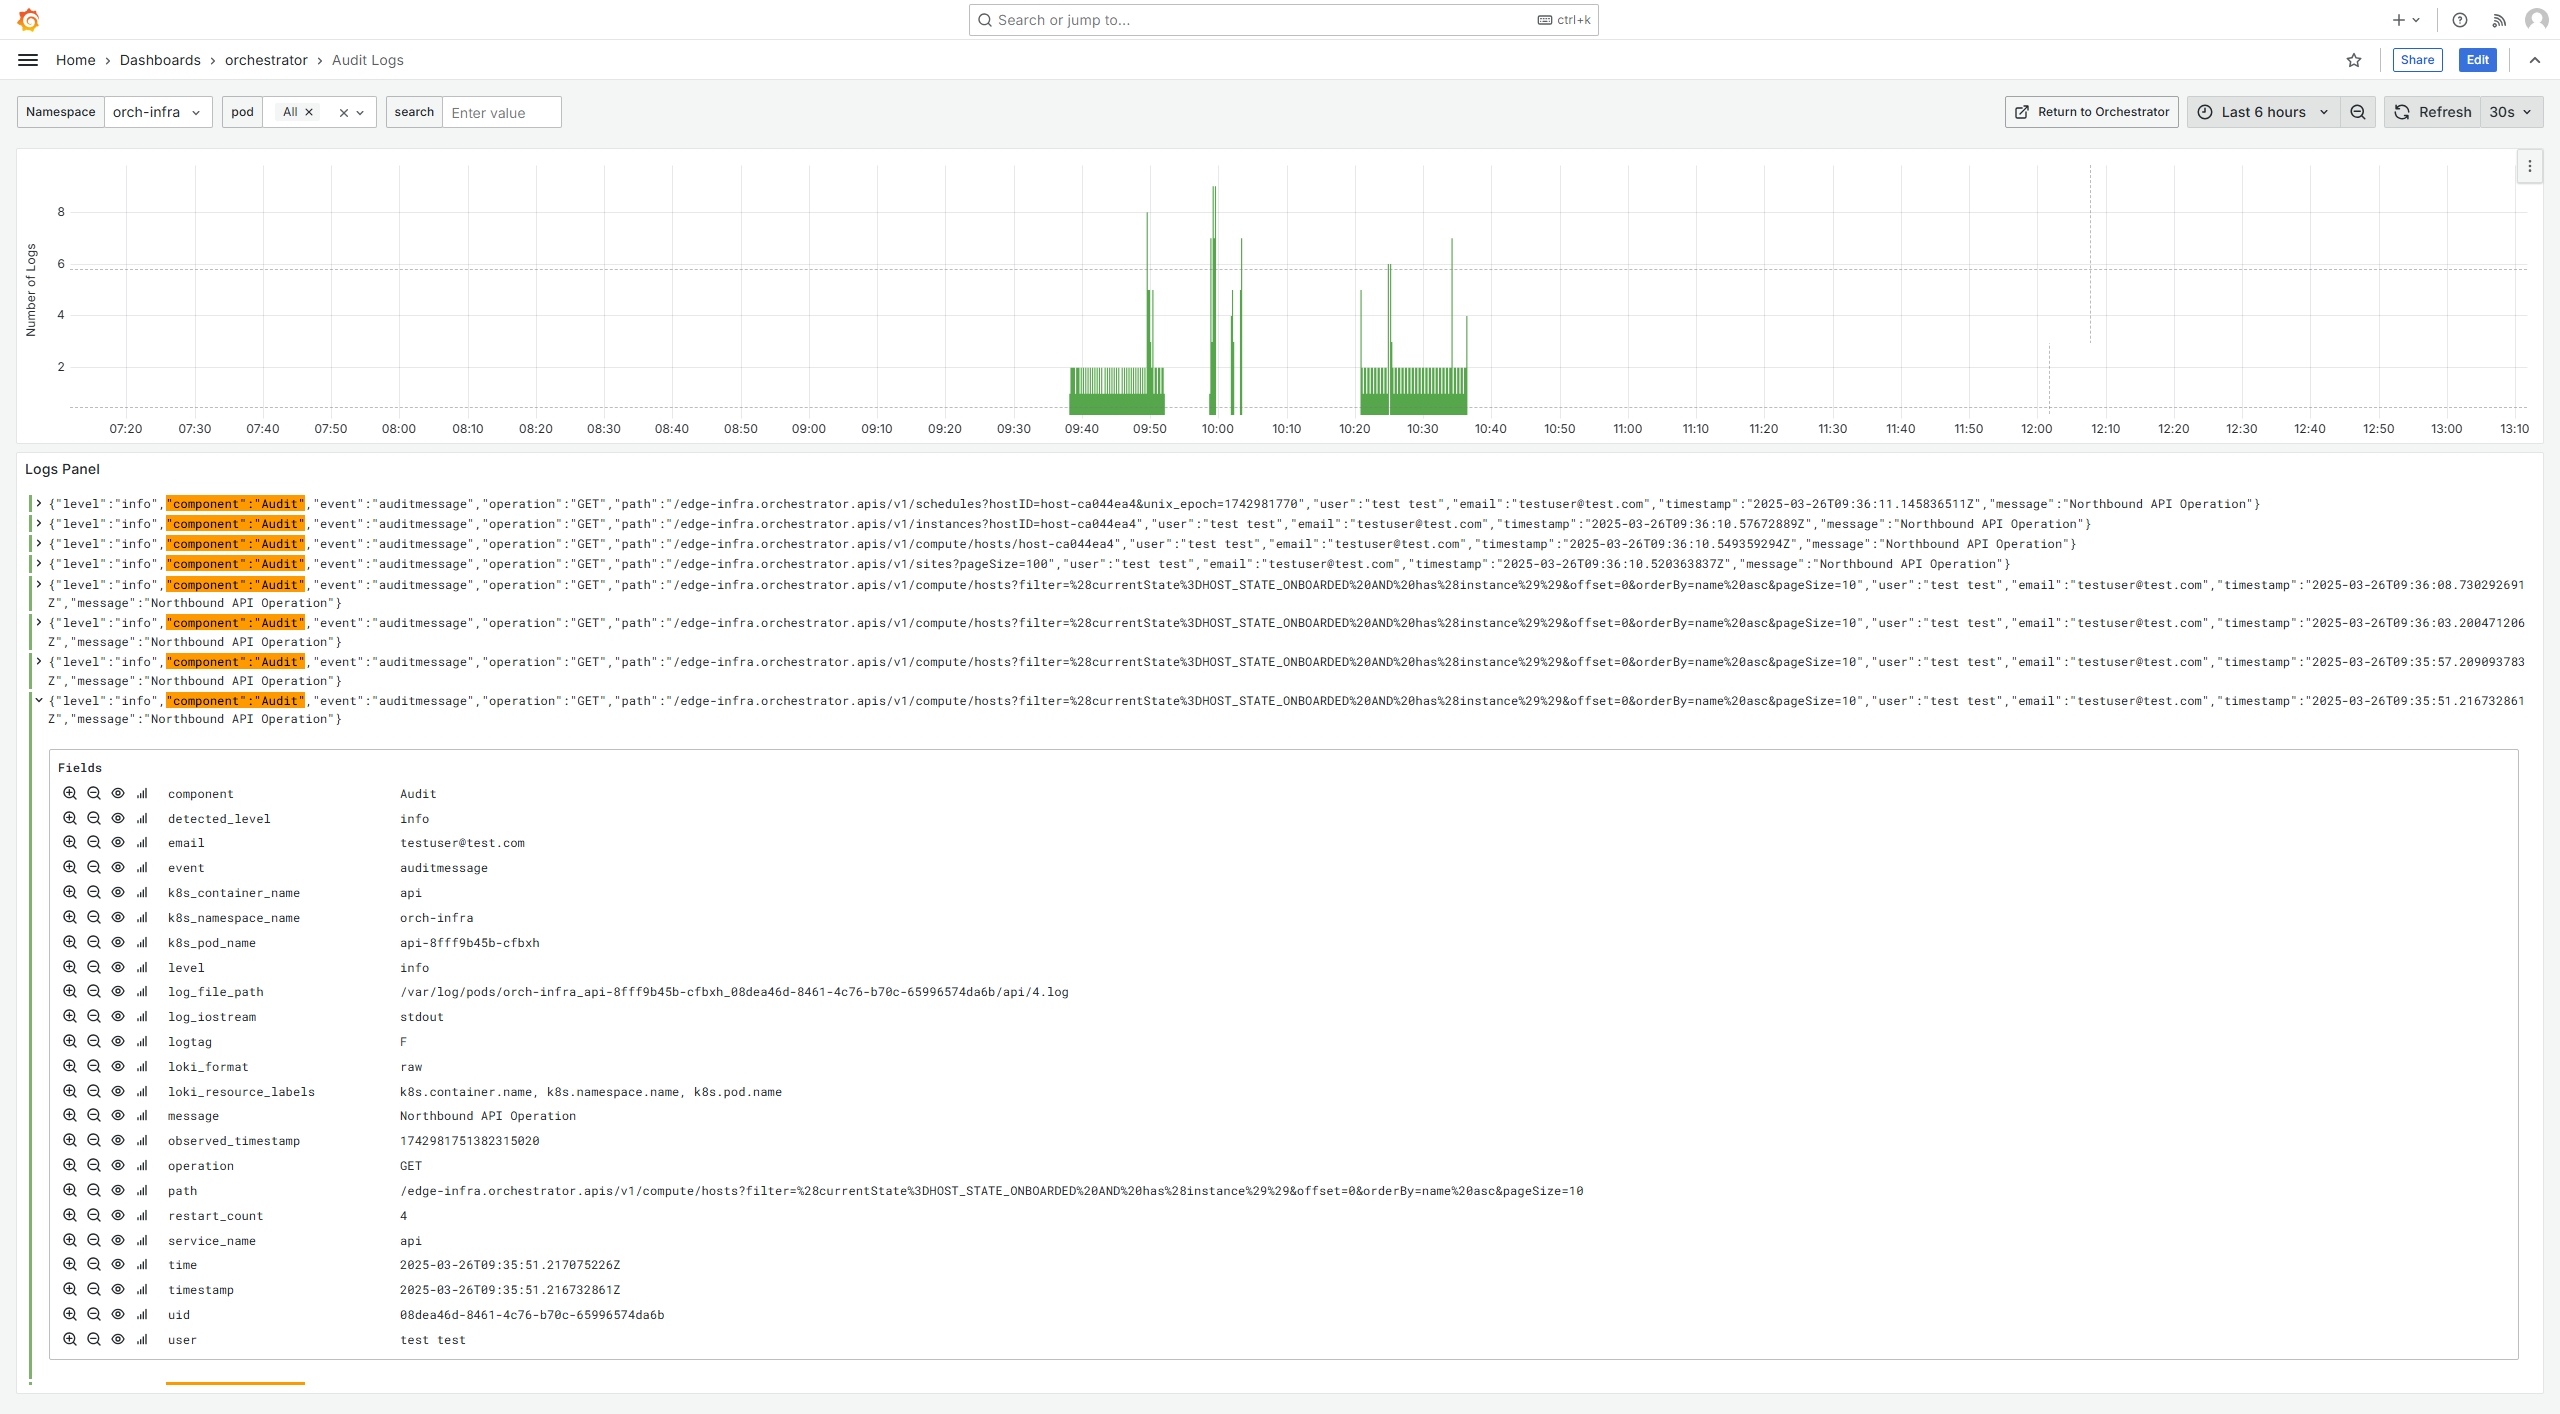Expand the first log row chevron
2560x1414 pixels.
tap(39, 503)
